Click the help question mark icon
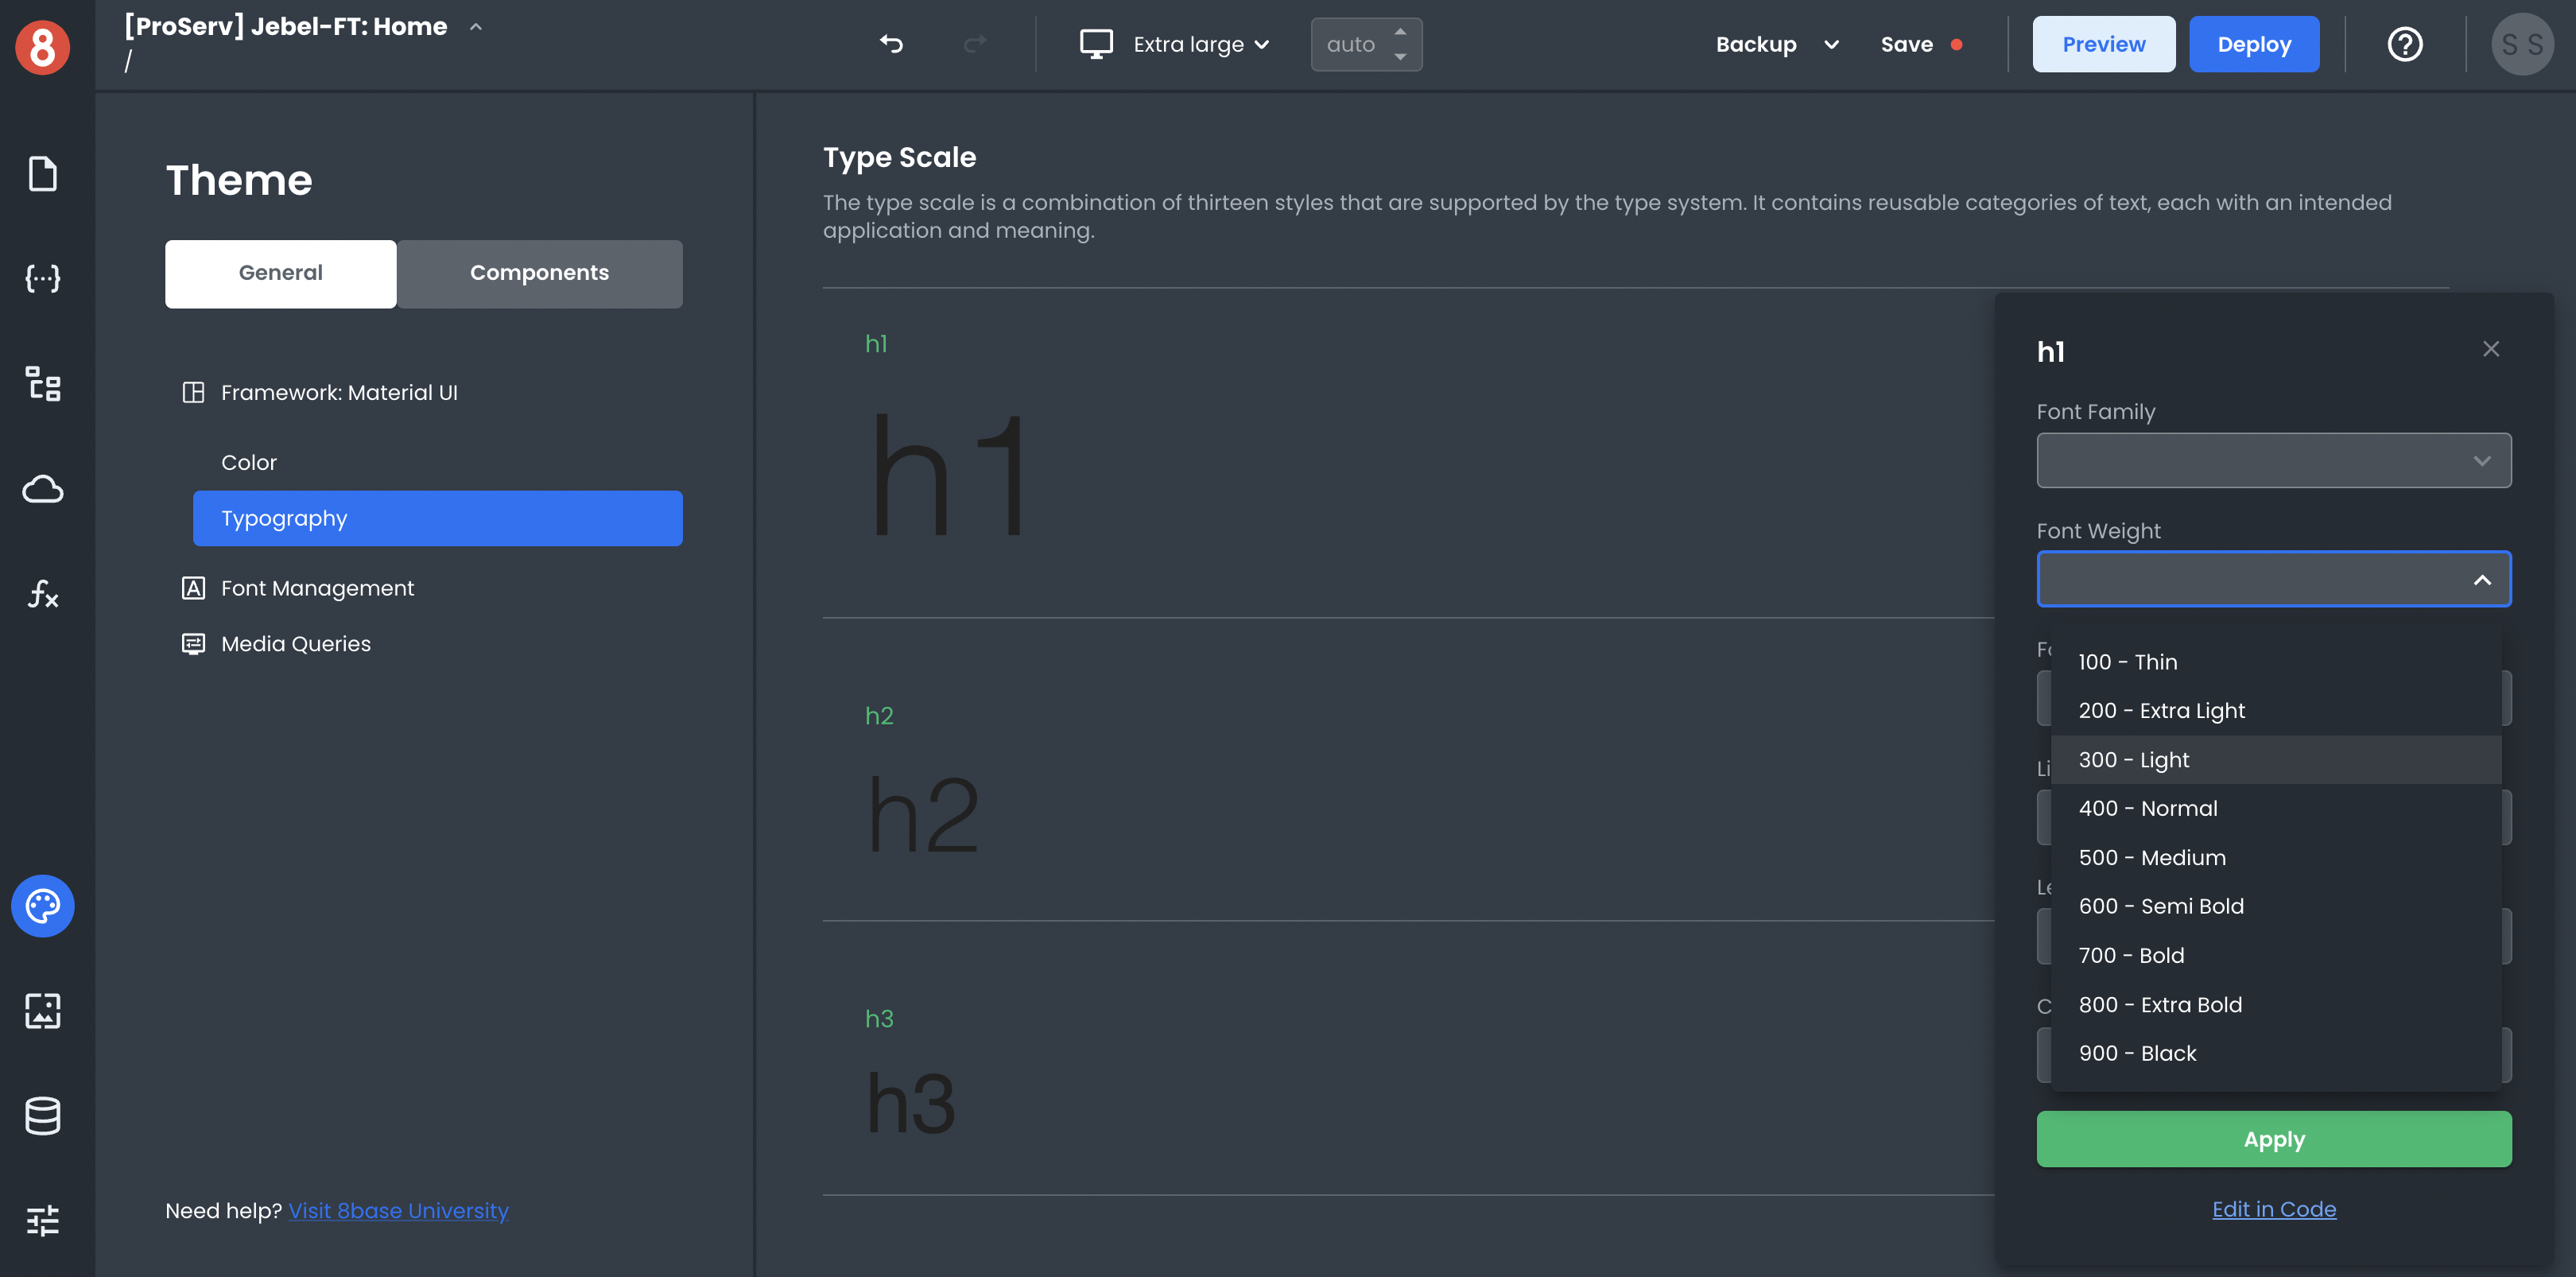The height and width of the screenshot is (1277, 2576). pyautogui.click(x=2404, y=44)
